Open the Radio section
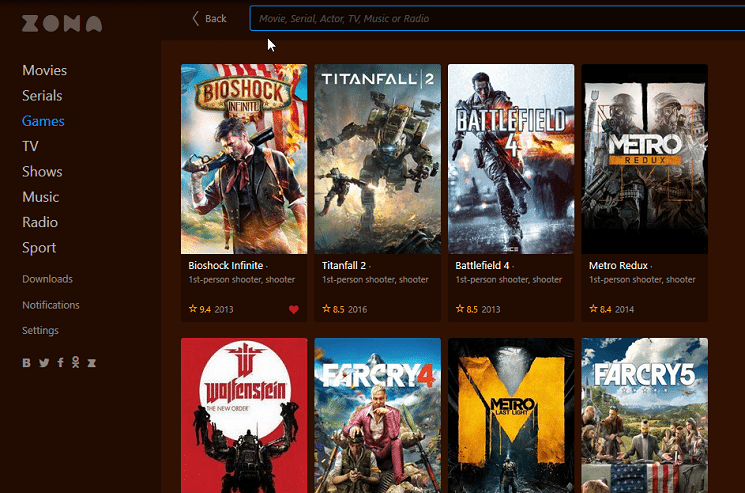This screenshot has width=745, height=493. pyautogui.click(x=40, y=222)
